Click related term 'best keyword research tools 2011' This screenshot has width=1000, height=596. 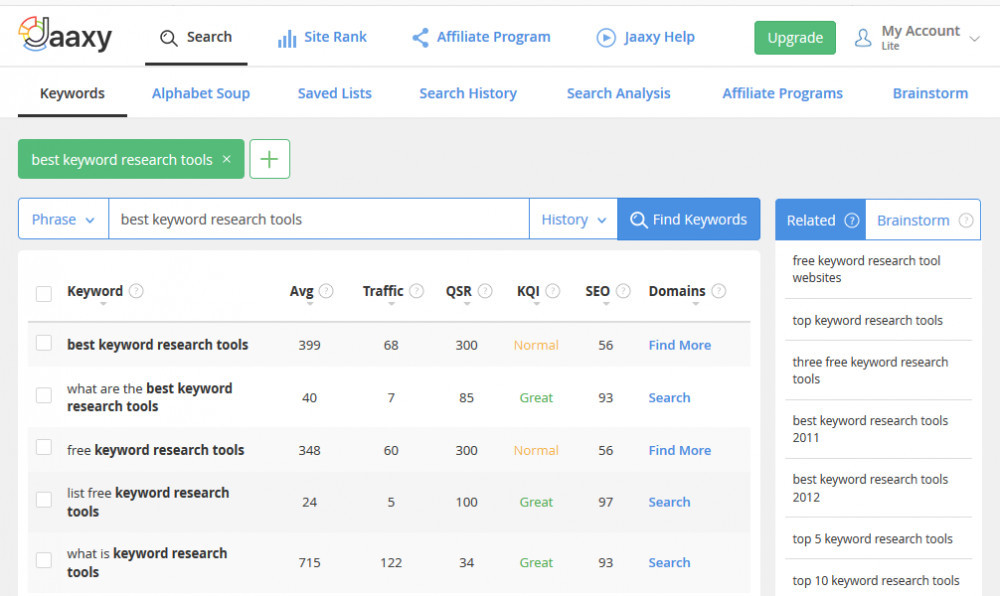(871, 429)
